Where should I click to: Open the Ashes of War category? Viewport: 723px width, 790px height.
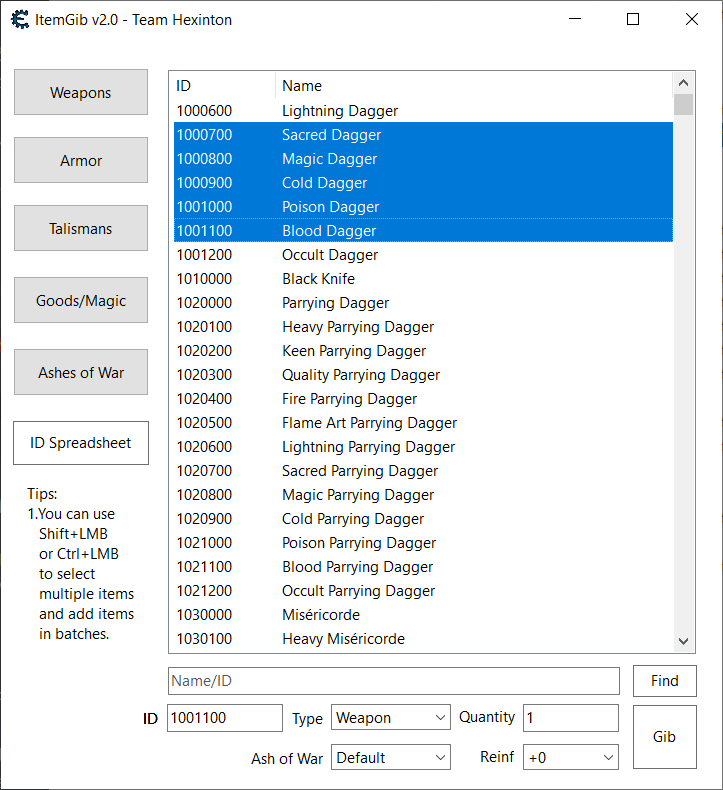pos(81,372)
